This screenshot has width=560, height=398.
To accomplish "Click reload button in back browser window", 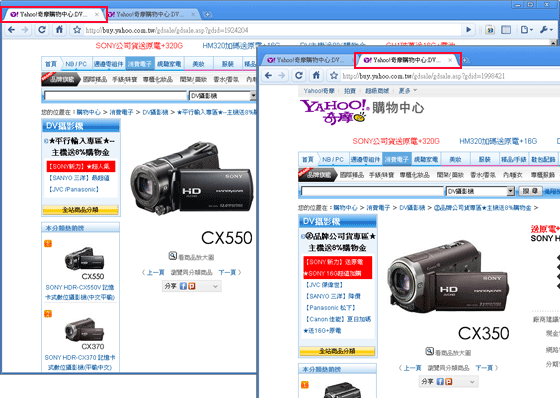I will pyautogui.click(x=42, y=30).
